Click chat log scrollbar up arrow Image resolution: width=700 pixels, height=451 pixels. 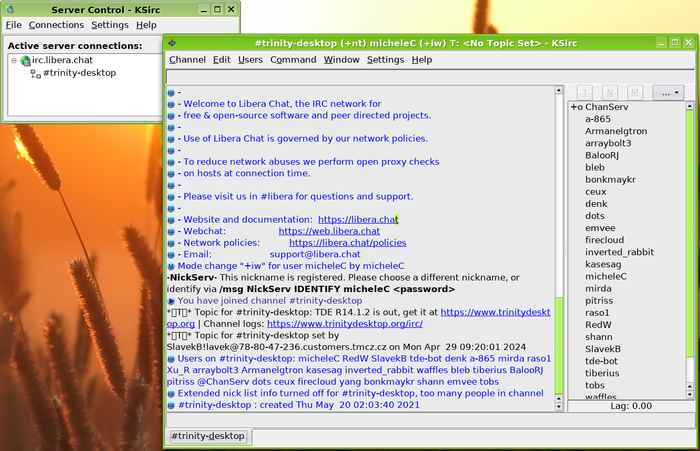558,90
